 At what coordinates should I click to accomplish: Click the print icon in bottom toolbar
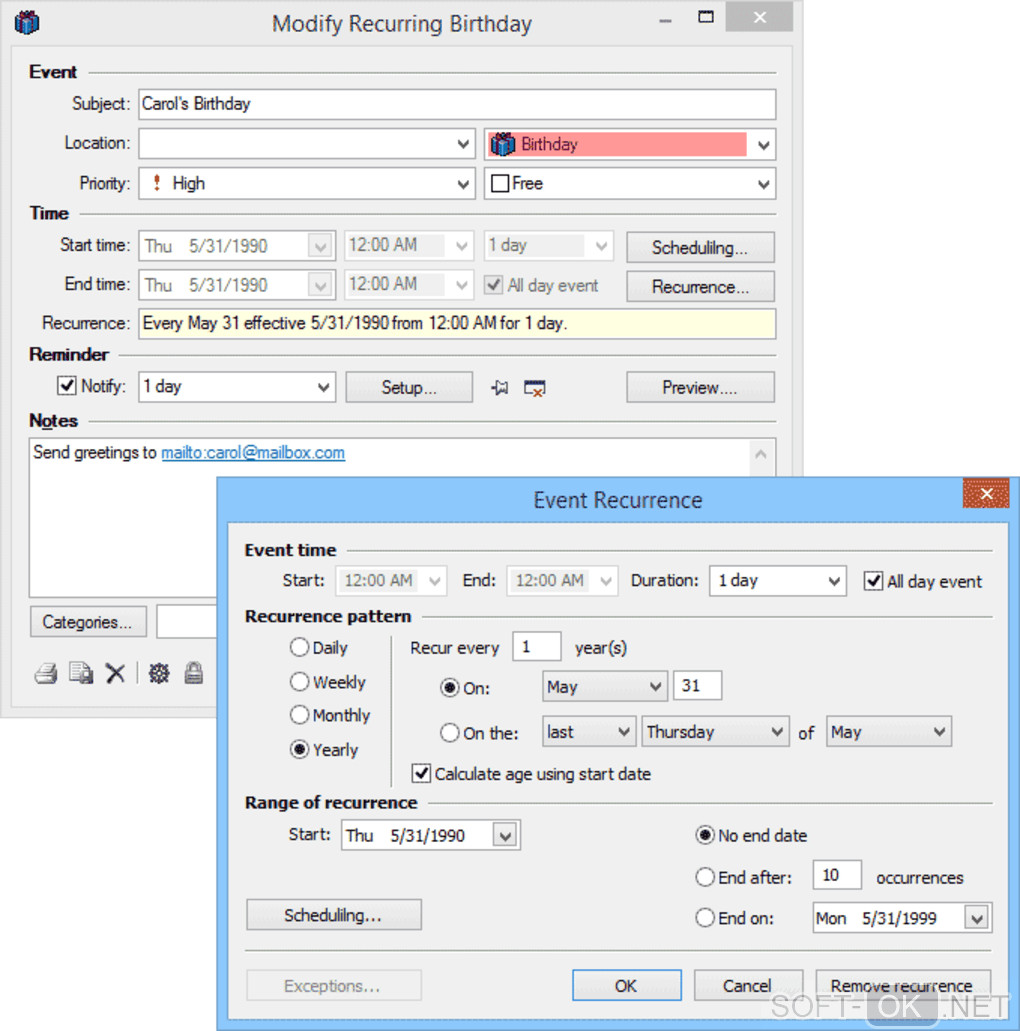click(46, 673)
